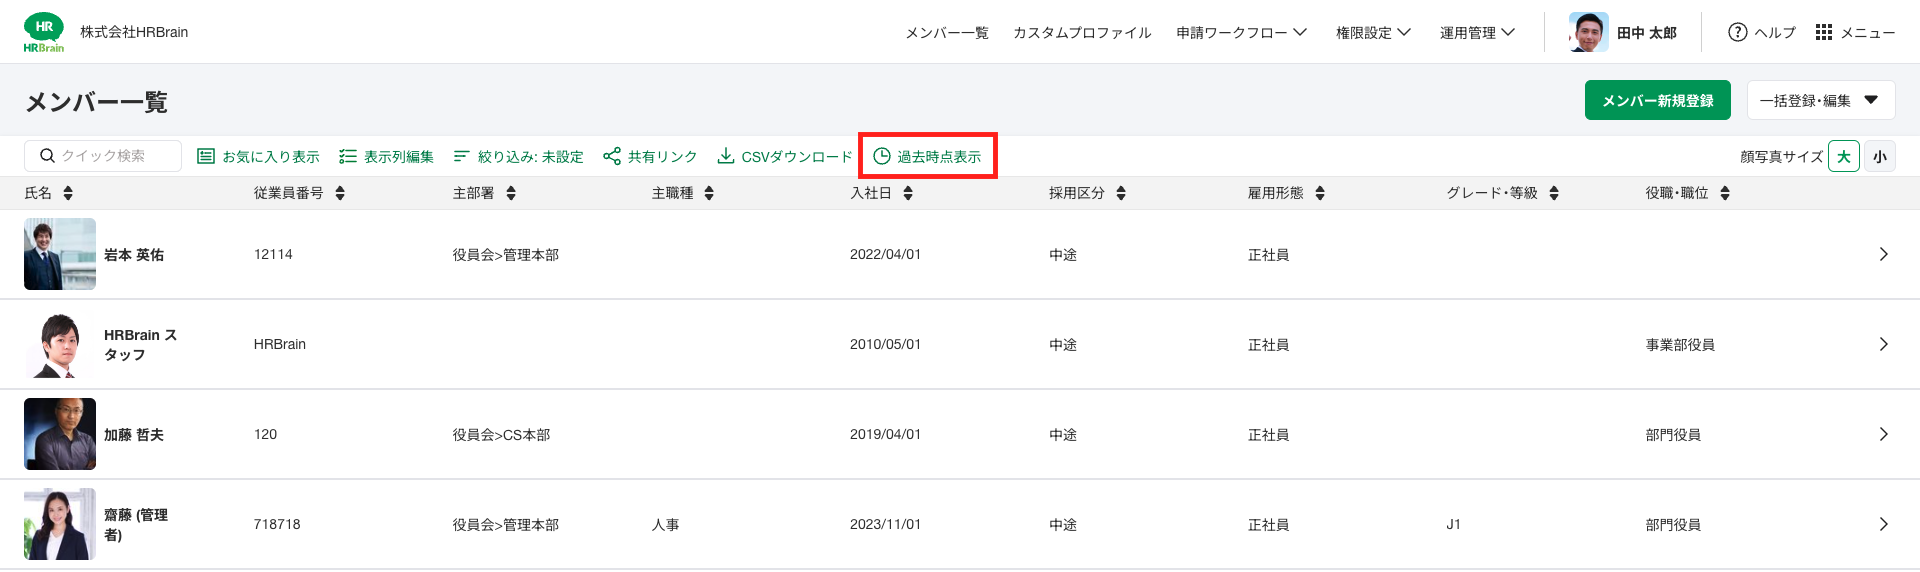Open the メニュー grid icon

1824,32
